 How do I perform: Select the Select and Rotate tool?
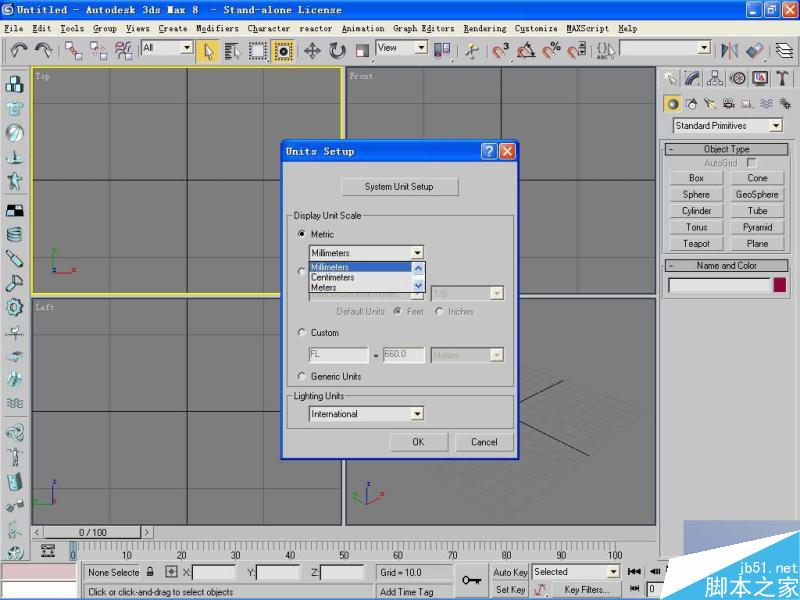tap(337, 50)
